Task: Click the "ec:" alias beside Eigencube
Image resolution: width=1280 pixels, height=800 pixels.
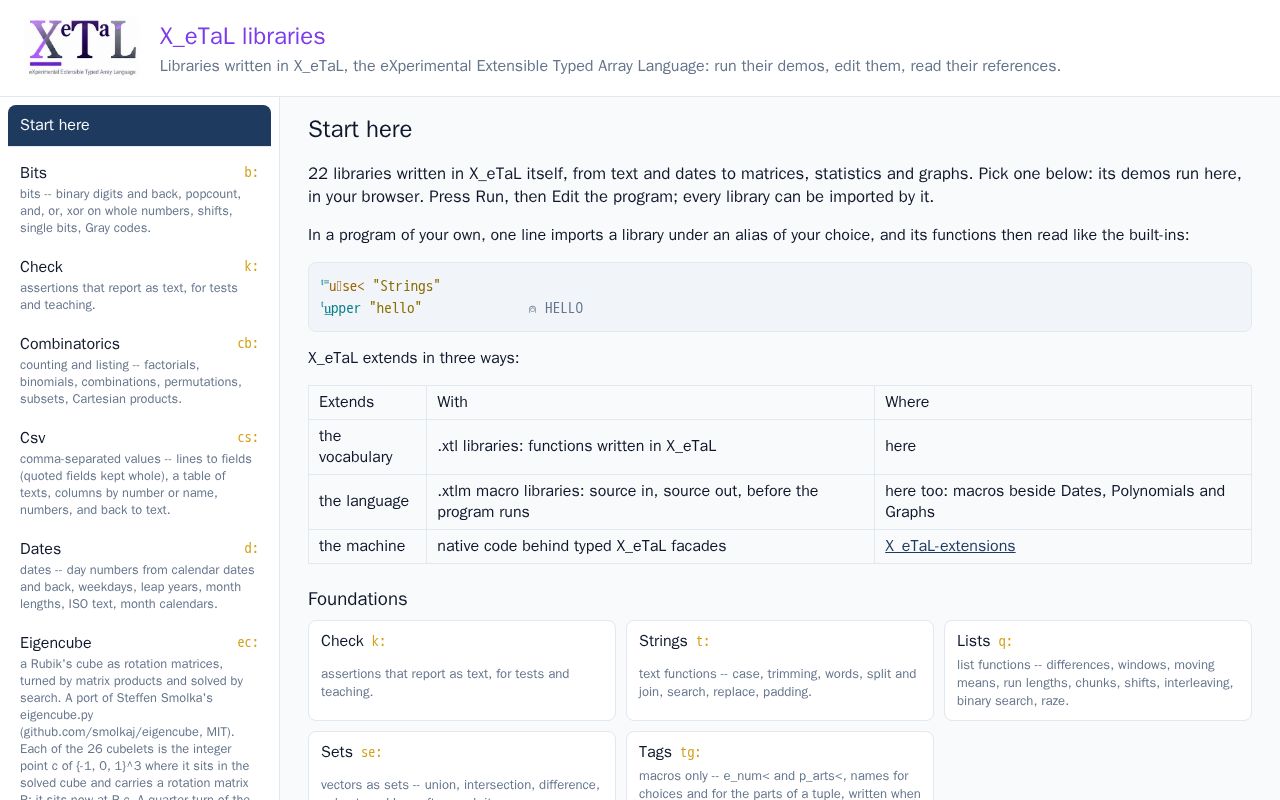Action: tap(248, 643)
